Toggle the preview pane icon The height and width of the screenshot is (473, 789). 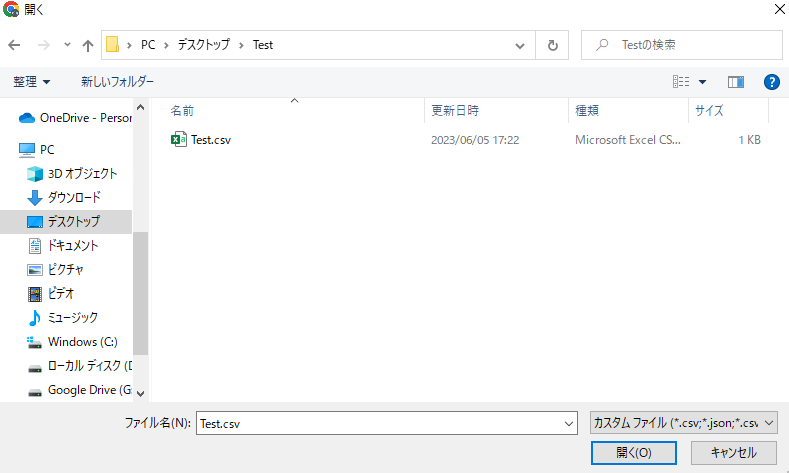[x=736, y=82]
